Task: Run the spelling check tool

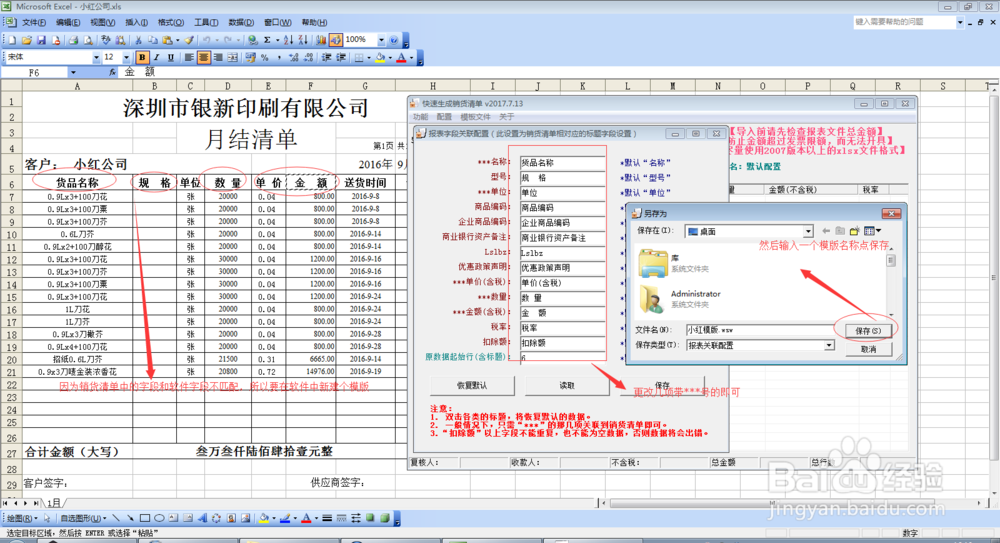Action: coord(106,40)
